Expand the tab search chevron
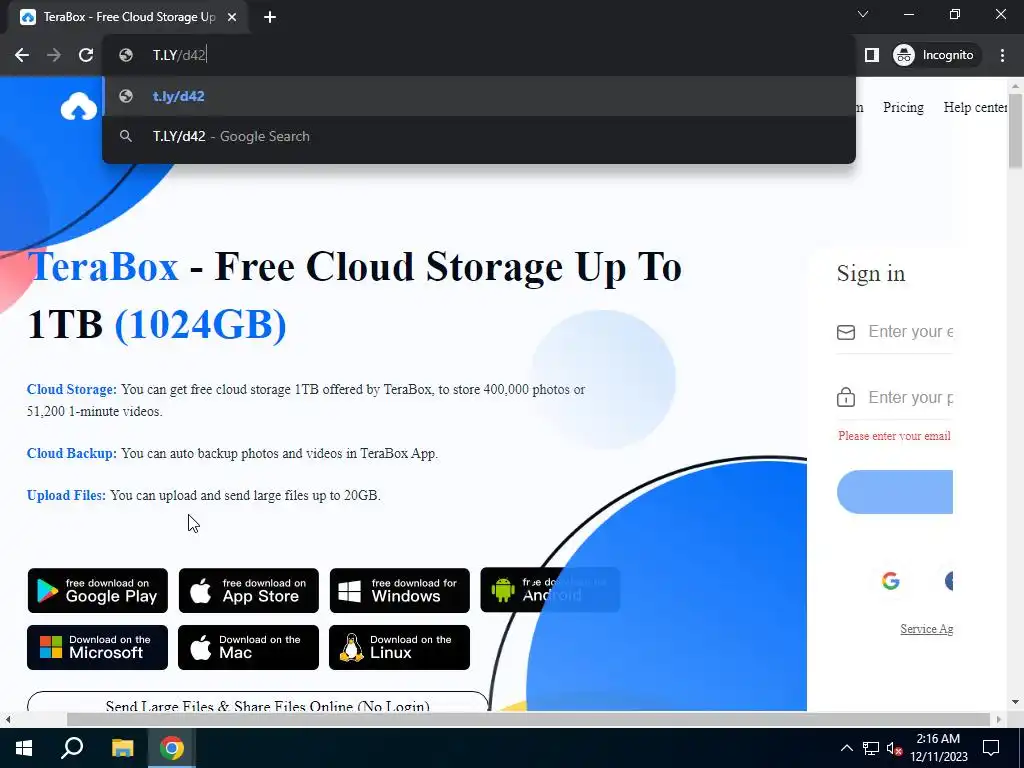1024x768 pixels. pyautogui.click(x=863, y=14)
